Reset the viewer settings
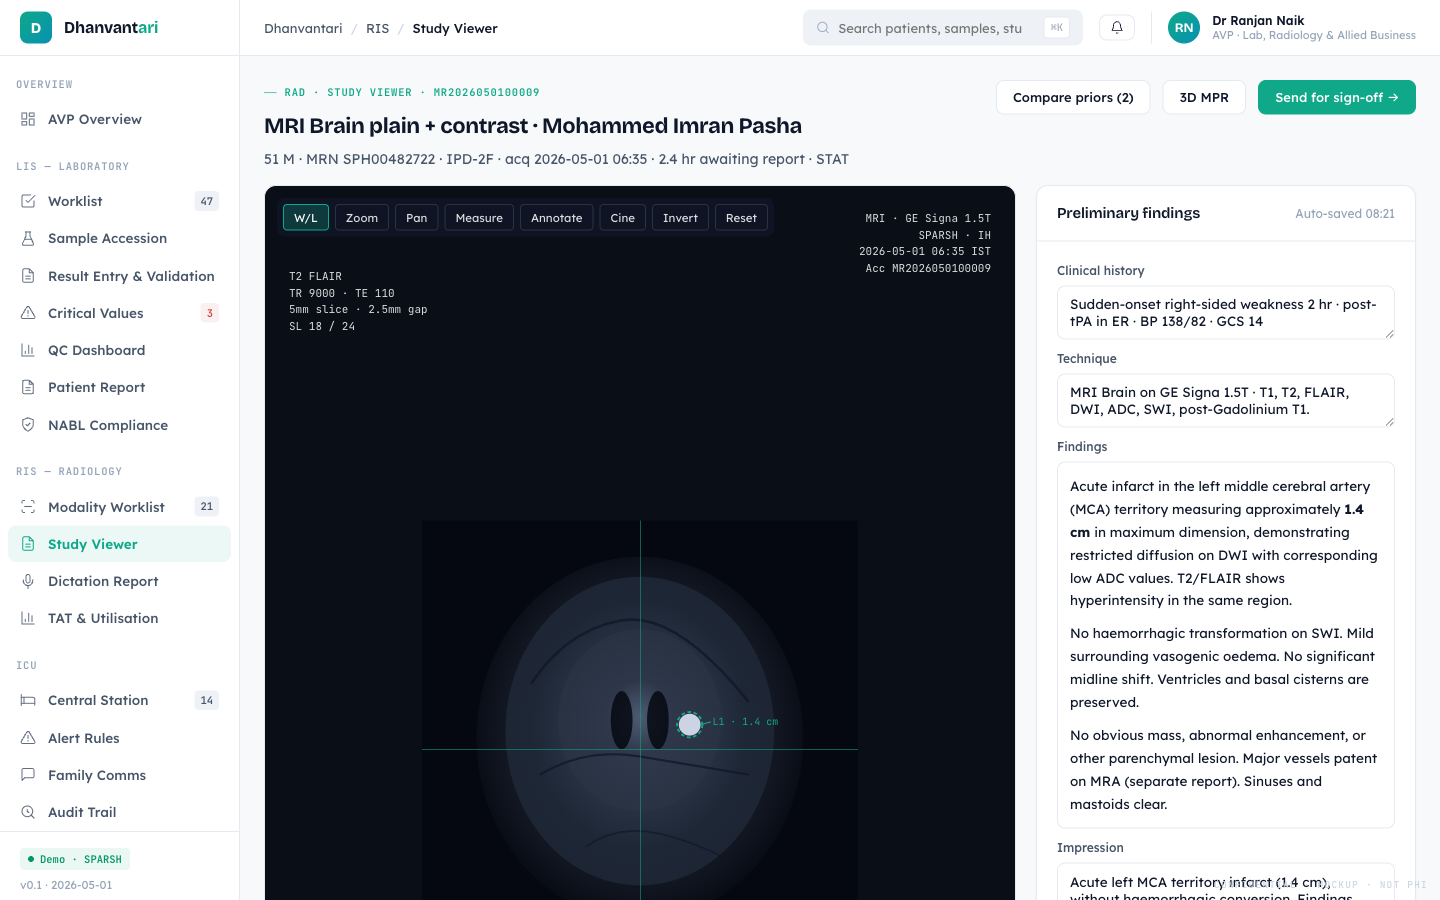 [741, 218]
